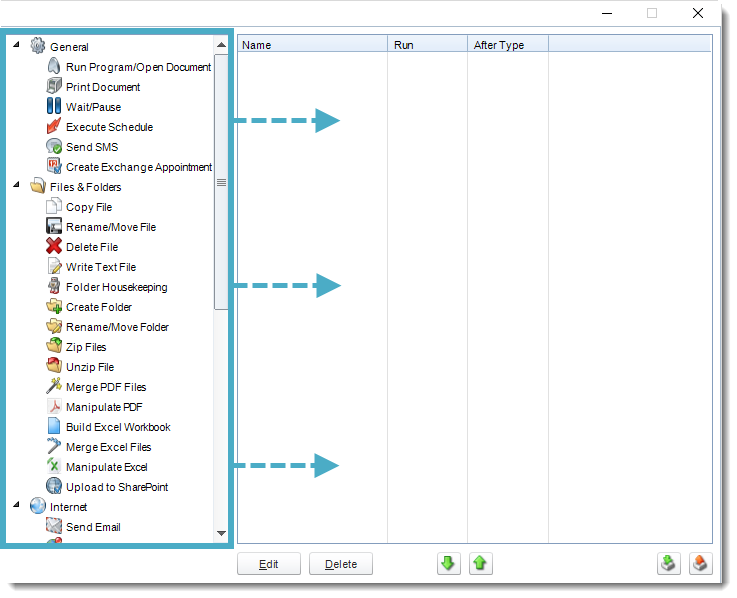Select the Folder Housekeeping task
This screenshot has width=737, height=598.
coord(117,287)
